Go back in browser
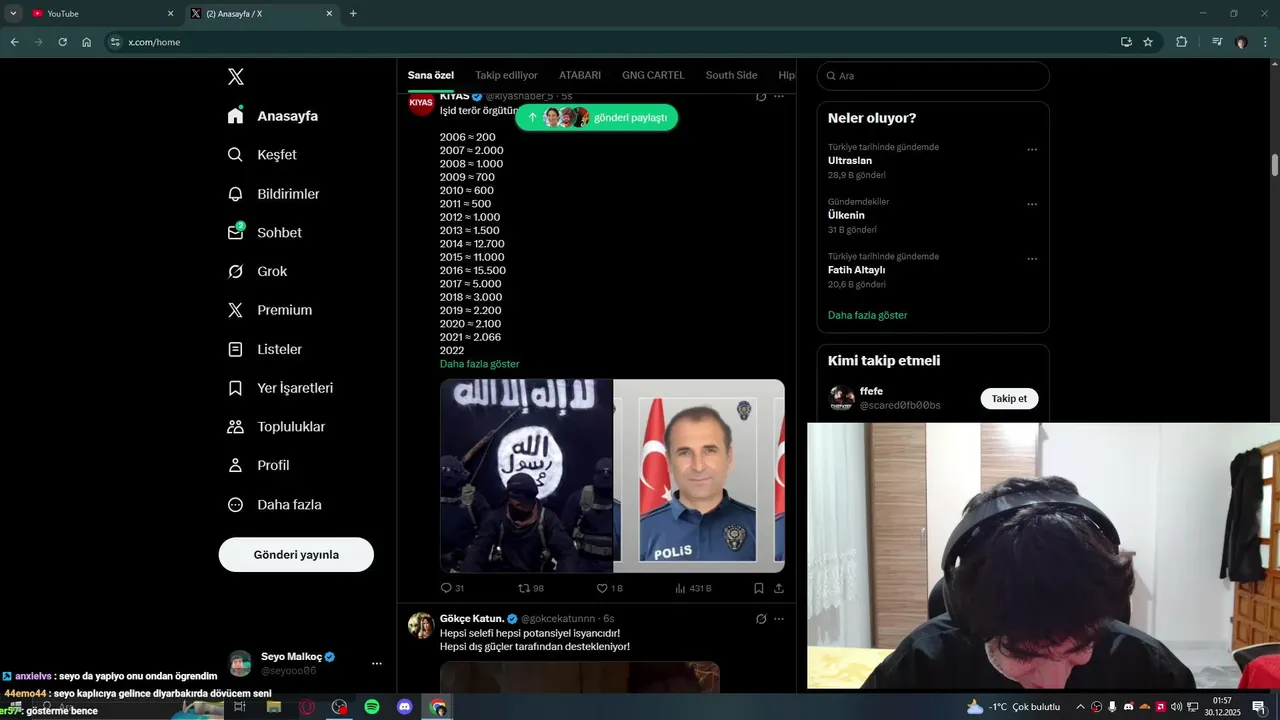The height and width of the screenshot is (720, 1280). pos(14,42)
